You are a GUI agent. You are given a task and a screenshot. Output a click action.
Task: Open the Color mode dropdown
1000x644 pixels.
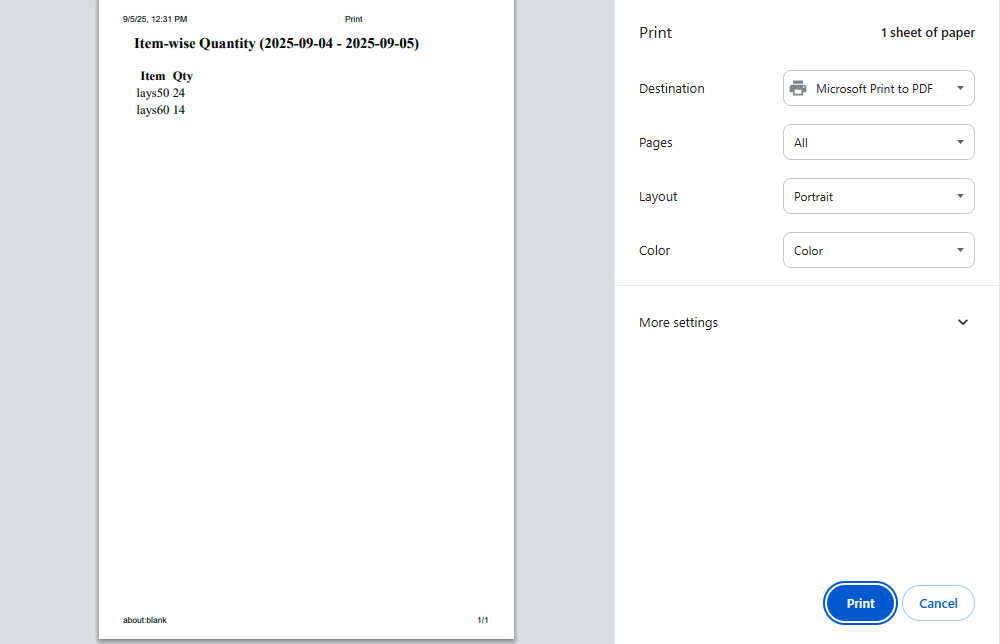(x=878, y=250)
